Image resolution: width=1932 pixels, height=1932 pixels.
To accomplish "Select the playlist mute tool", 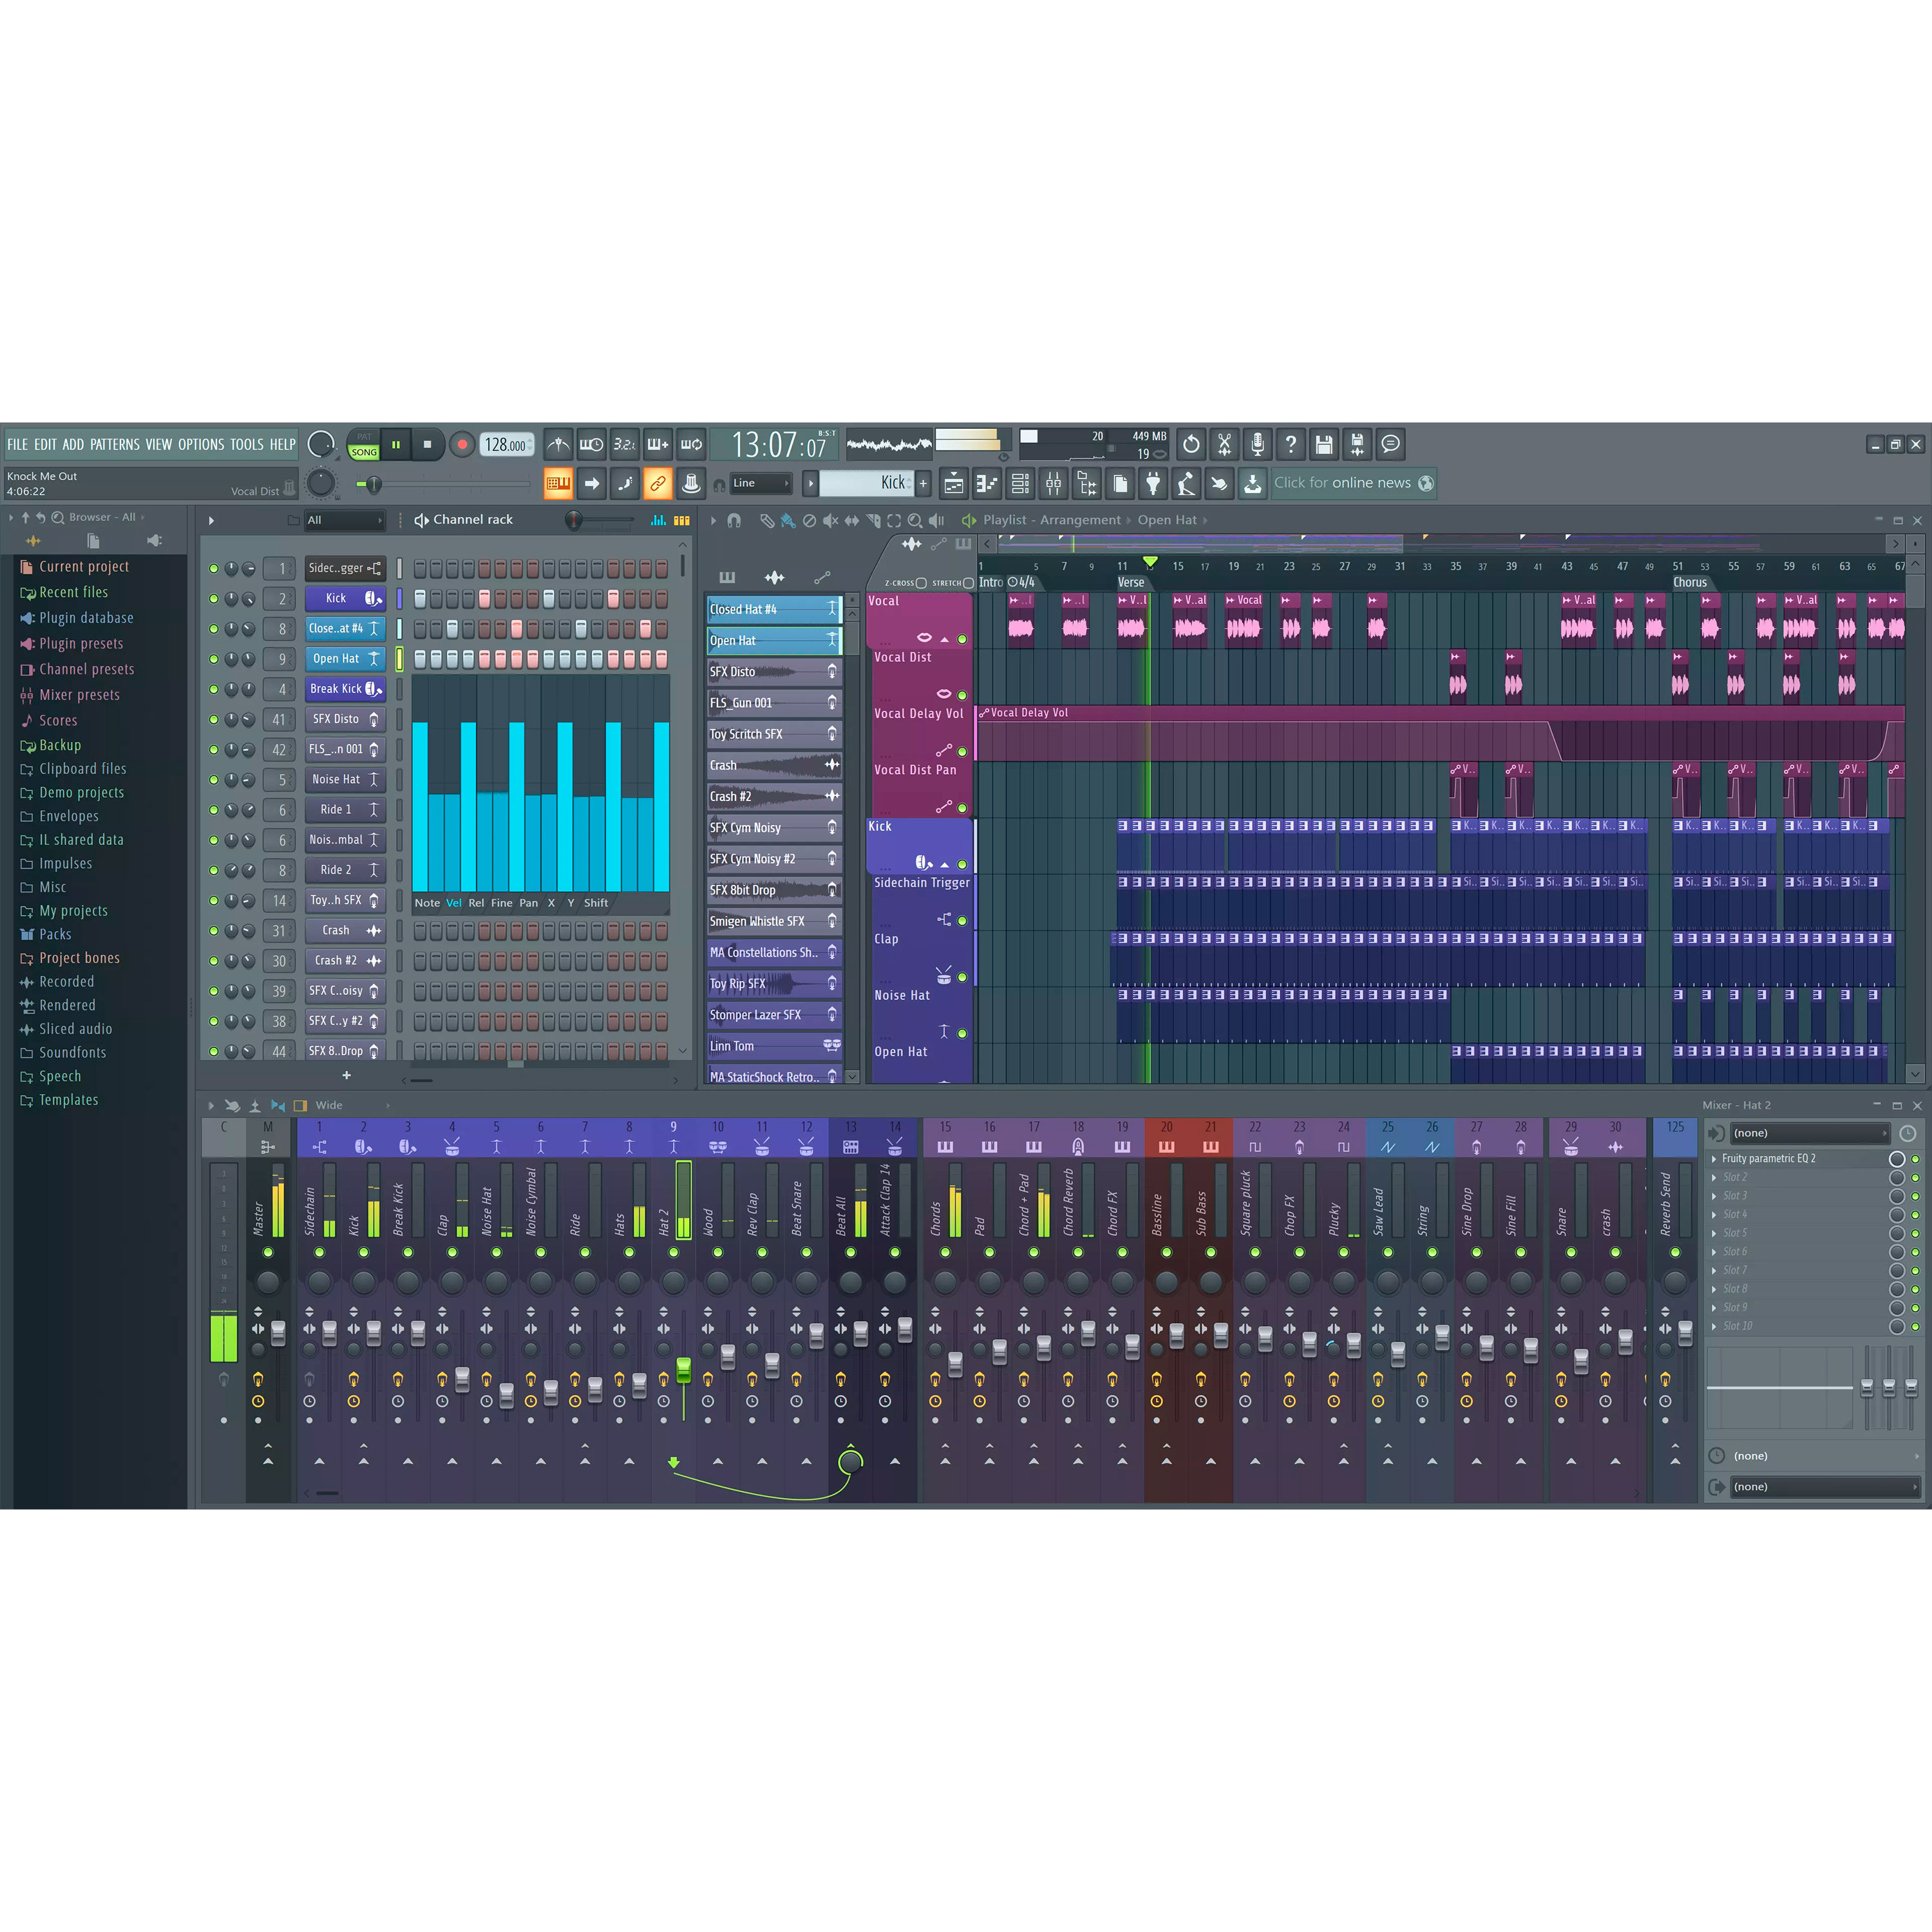I will [830, 520].
